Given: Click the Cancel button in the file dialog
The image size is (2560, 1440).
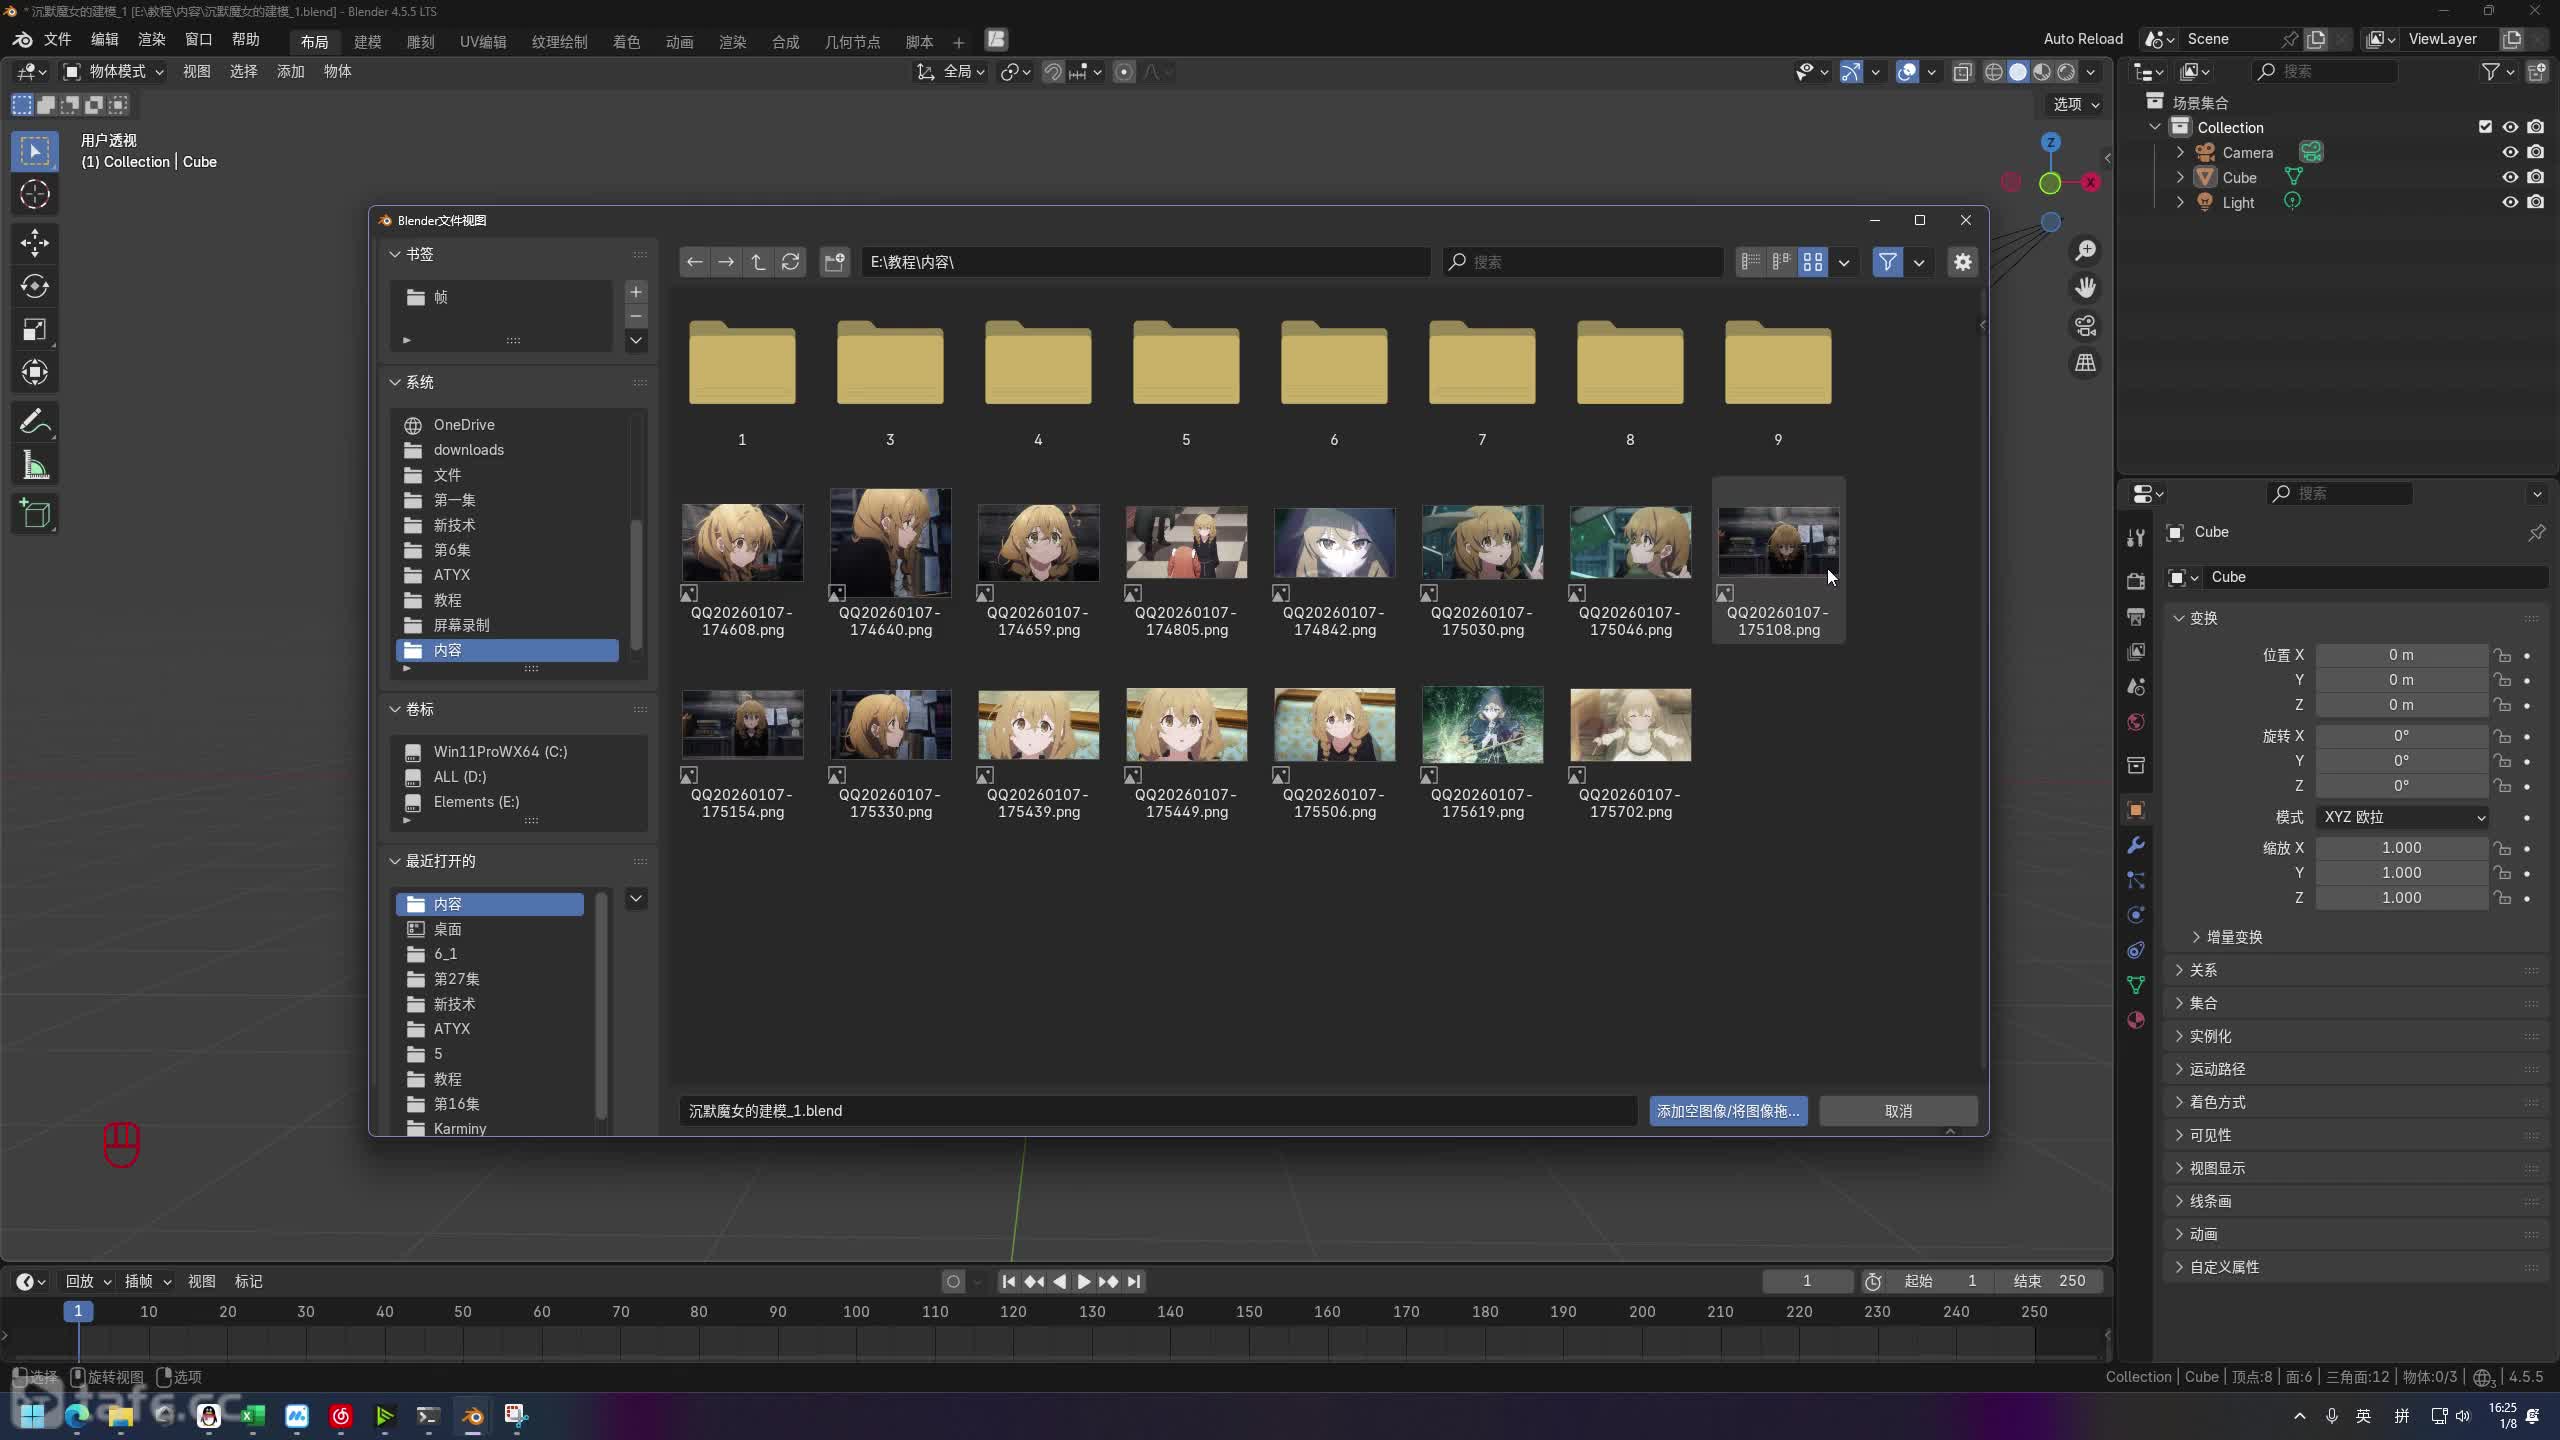Looking at the screenshot, I should click(1897, 1111).
